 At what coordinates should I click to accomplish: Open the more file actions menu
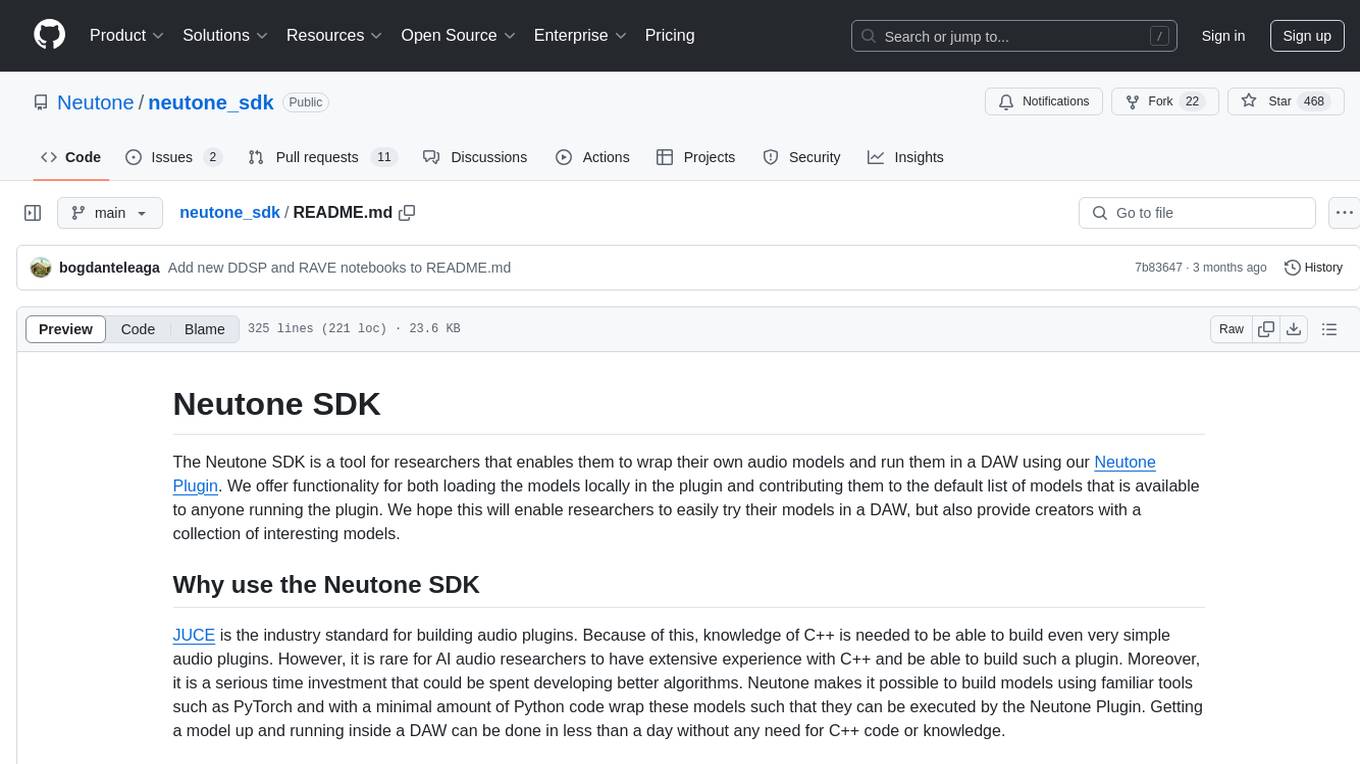[x=1344, y=213]
